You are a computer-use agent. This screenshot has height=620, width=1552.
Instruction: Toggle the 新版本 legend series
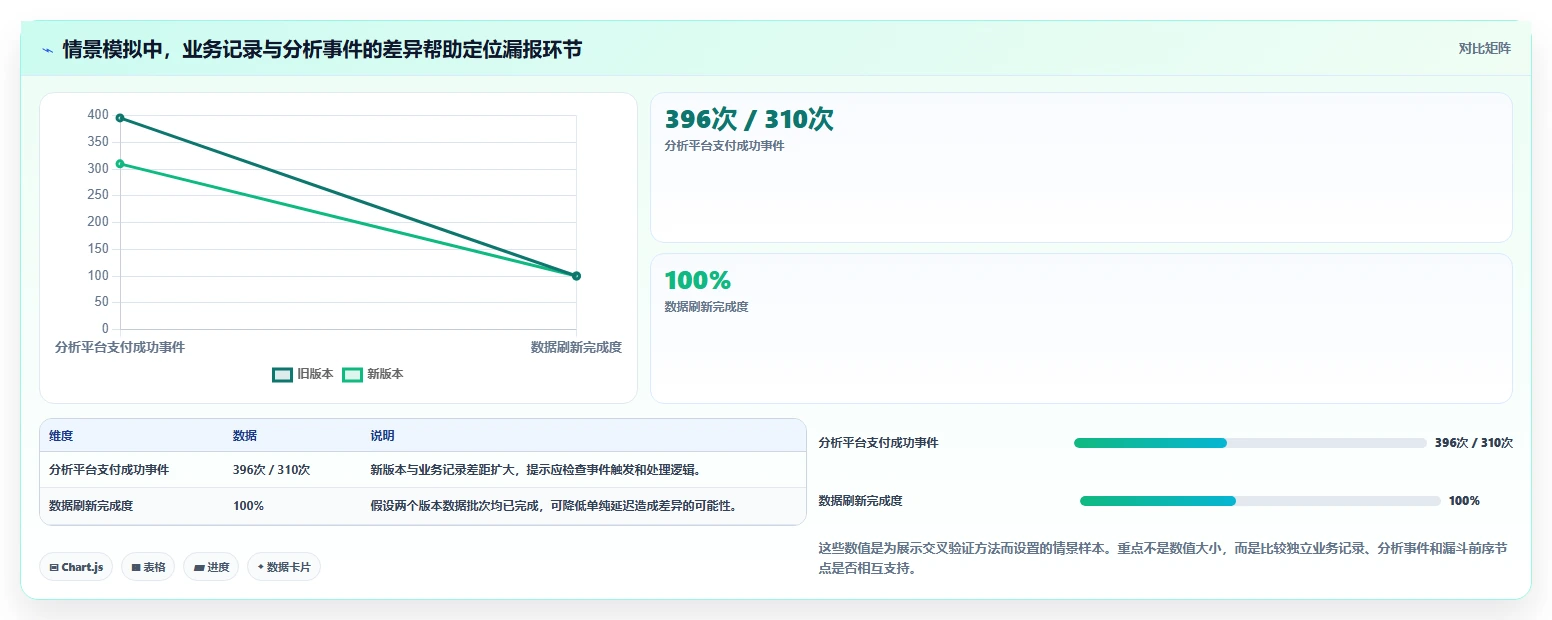coord(373,374)
